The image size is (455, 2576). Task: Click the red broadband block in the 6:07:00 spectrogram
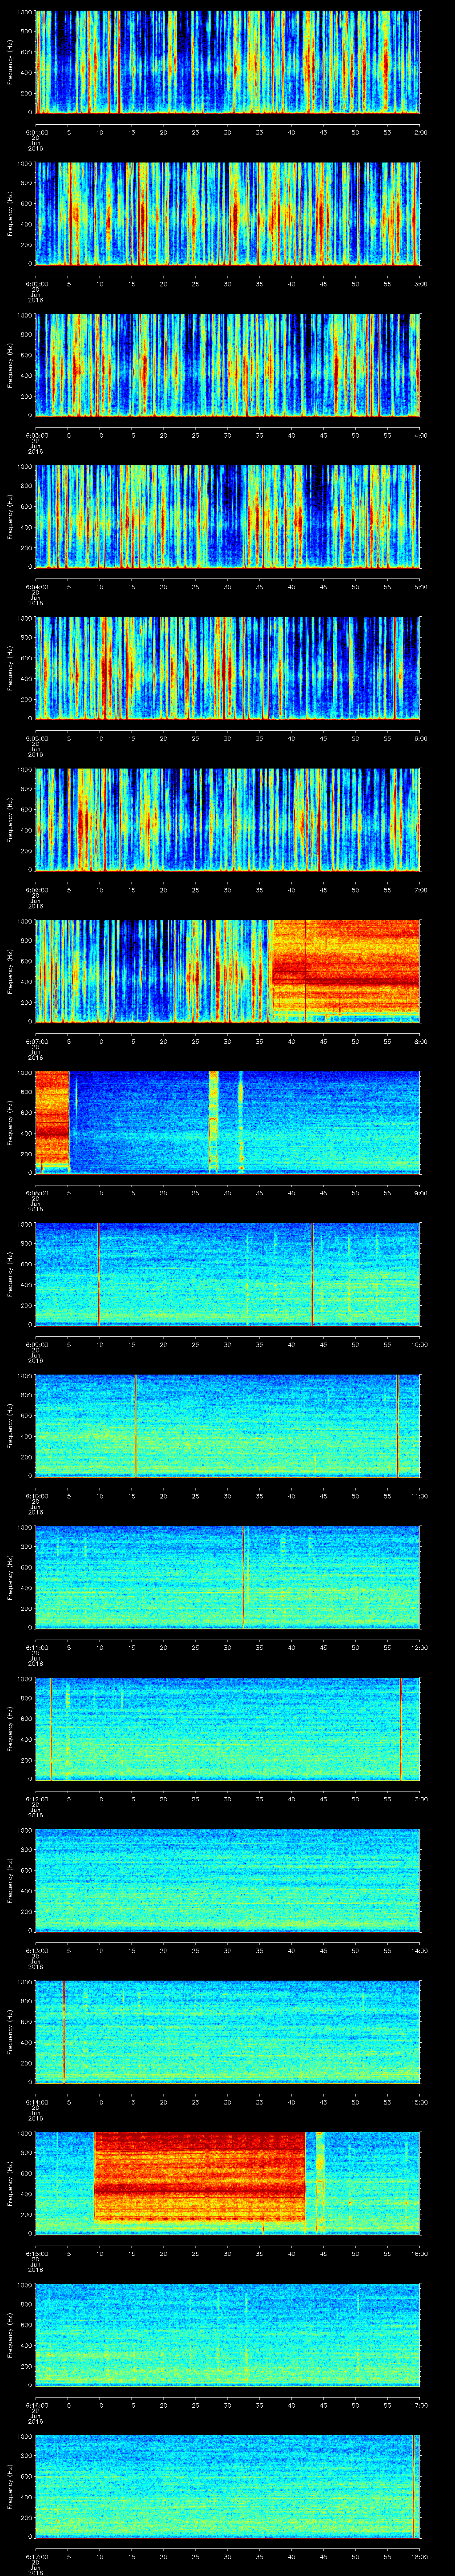pyautogui.click(x=344, y=970)
